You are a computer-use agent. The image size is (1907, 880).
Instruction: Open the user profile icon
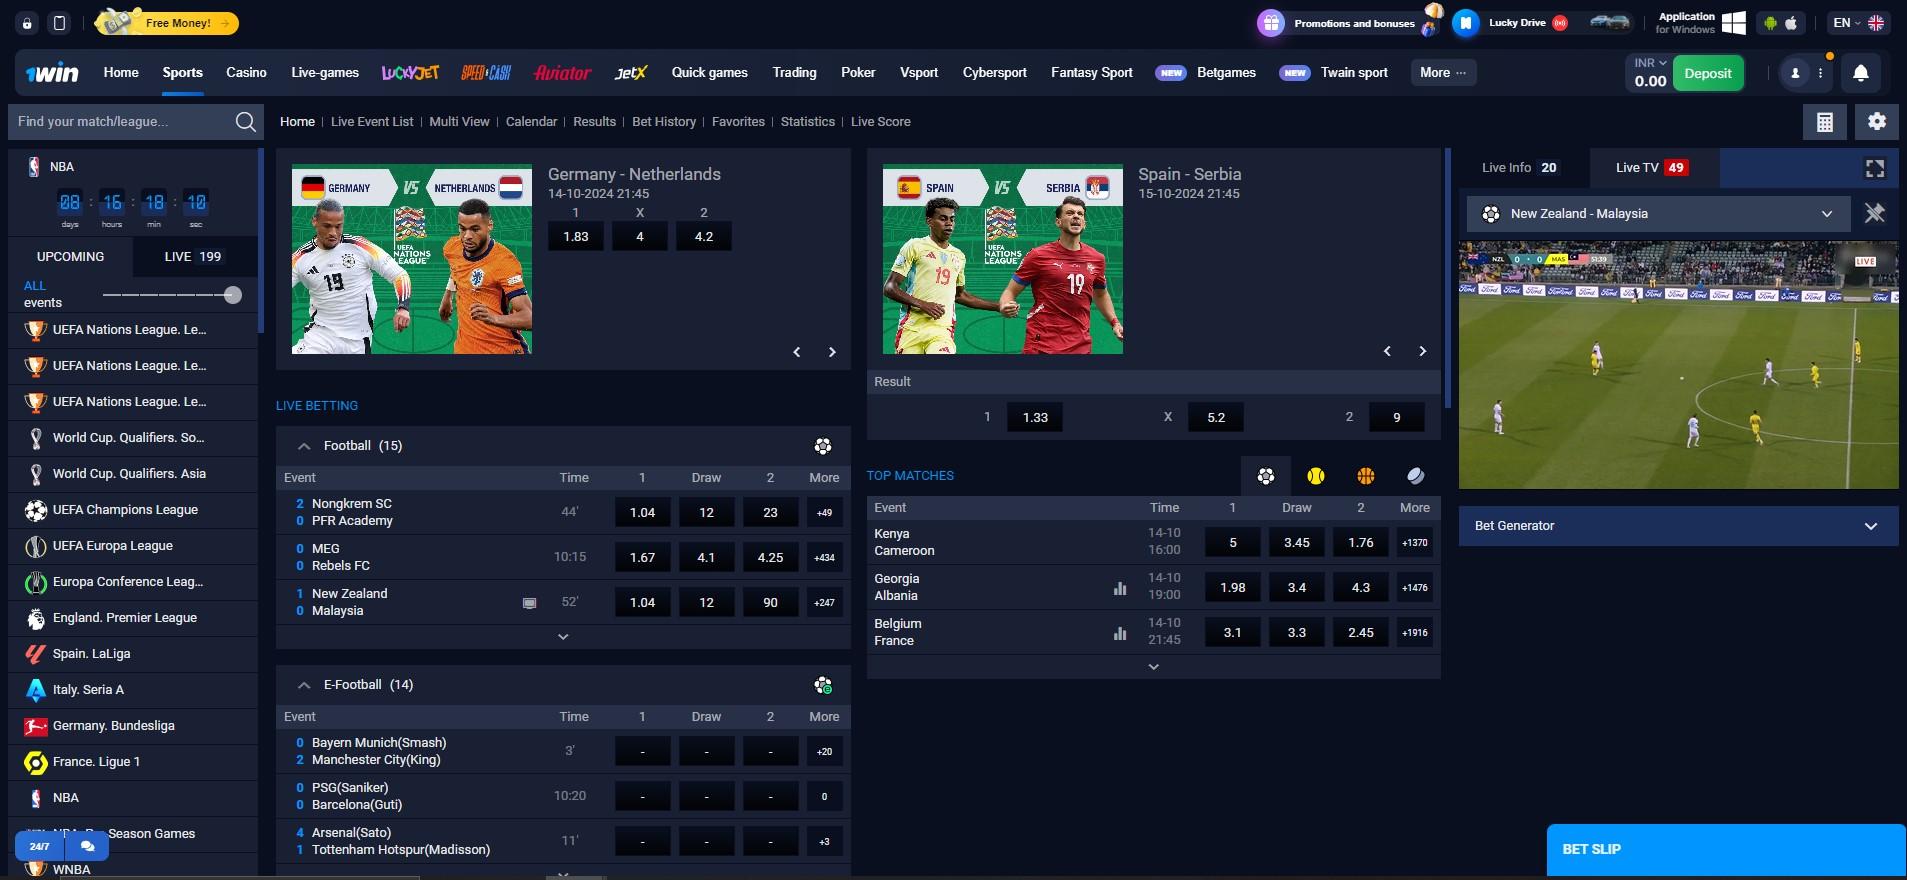tap(1795, 73)
